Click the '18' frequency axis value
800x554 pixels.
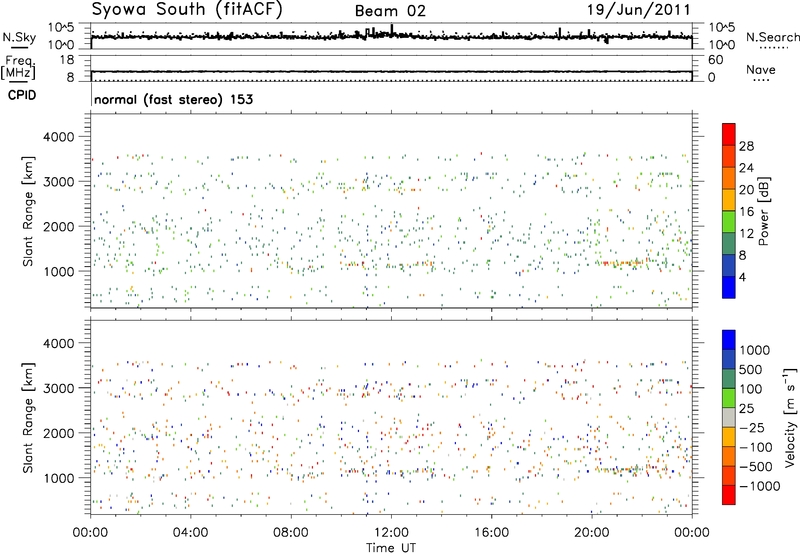[x=66, y=60]
